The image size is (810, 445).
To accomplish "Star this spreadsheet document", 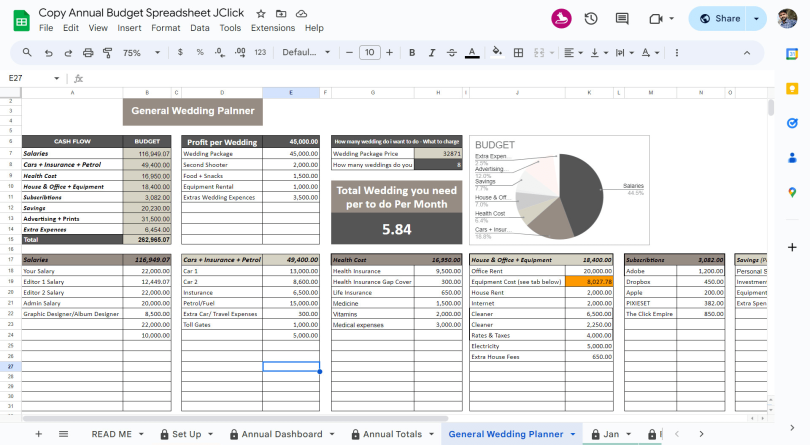I will click(x=261, y=14).
